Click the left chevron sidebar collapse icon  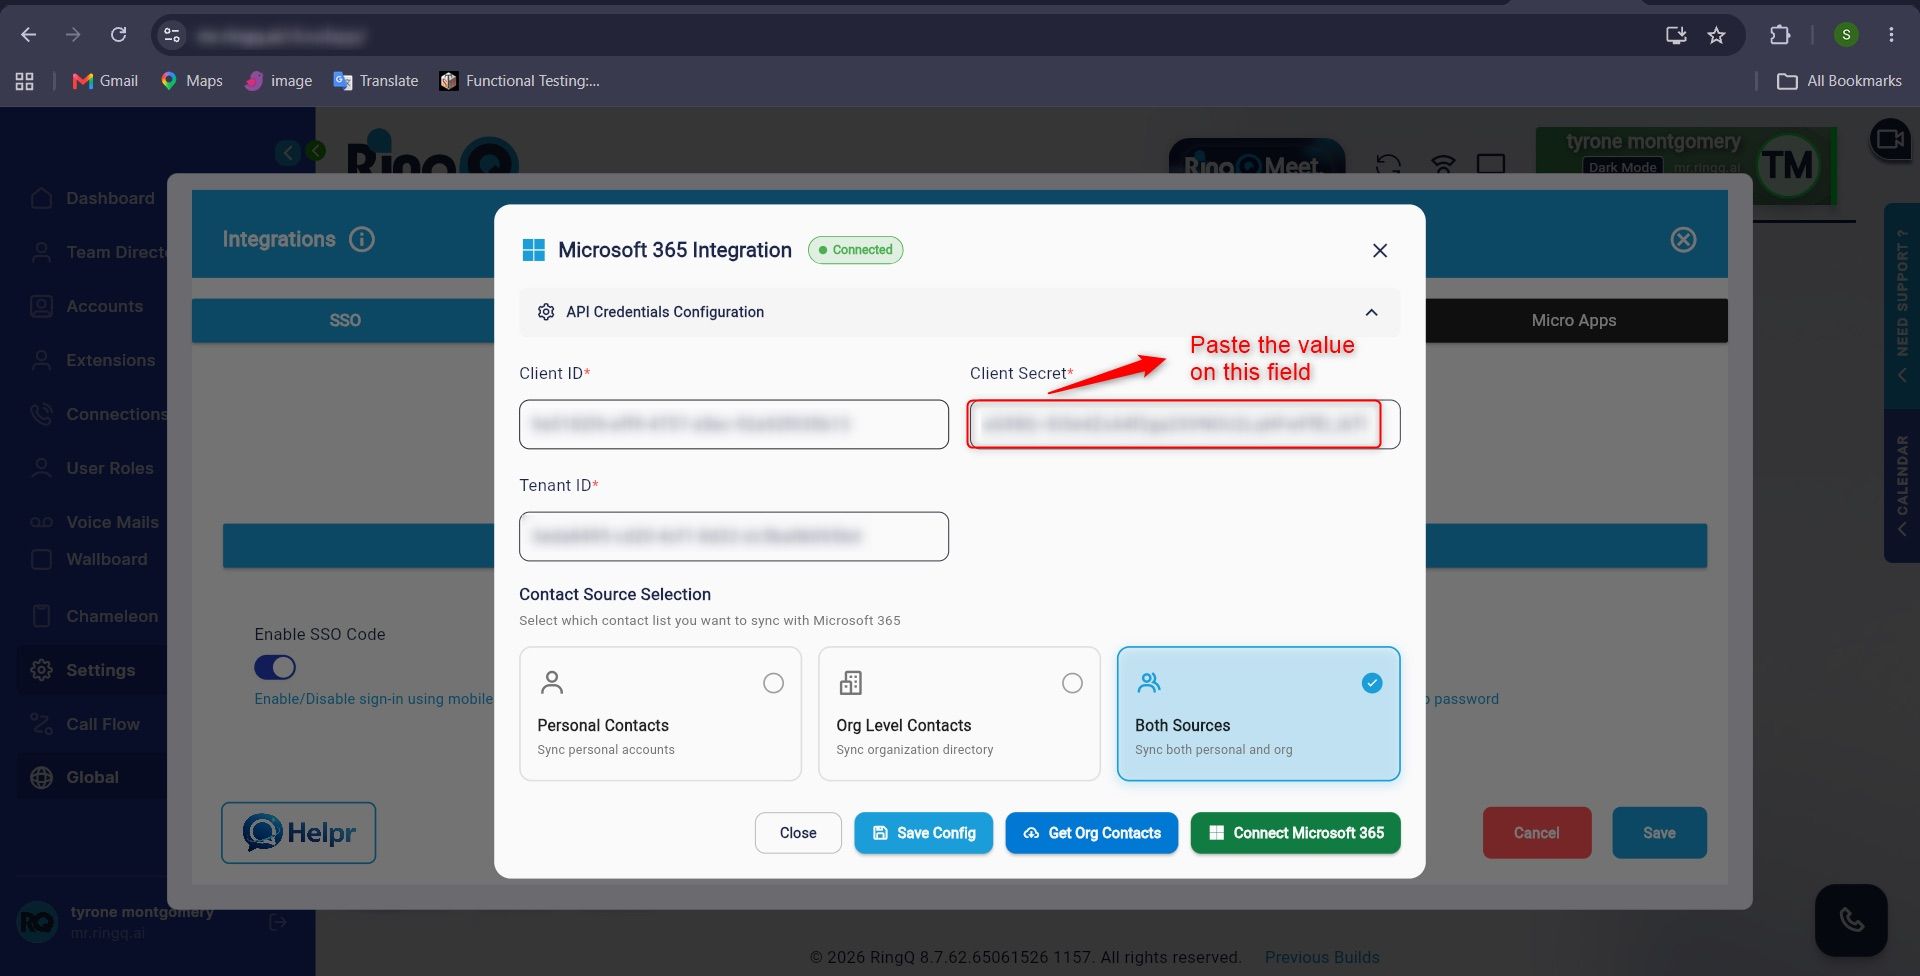288,152
